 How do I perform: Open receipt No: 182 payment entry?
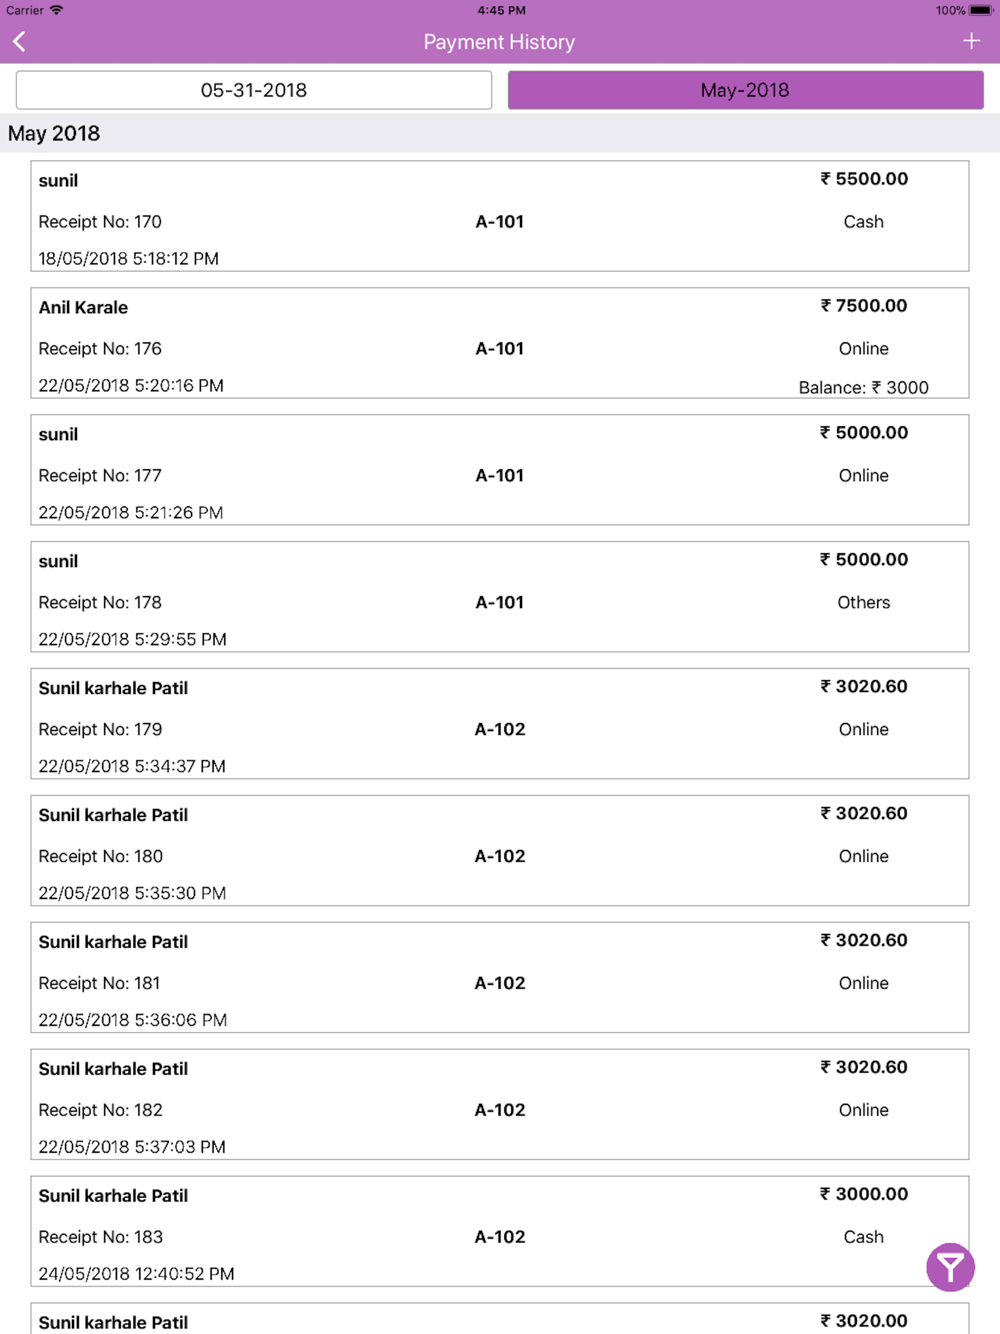click(500, 1105)
